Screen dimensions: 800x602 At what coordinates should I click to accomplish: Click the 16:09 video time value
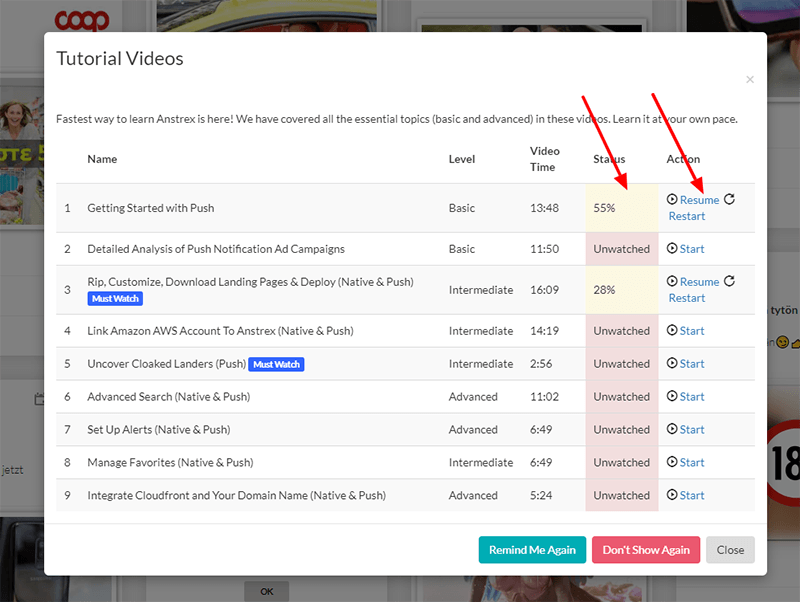click(x=544, y=290)
